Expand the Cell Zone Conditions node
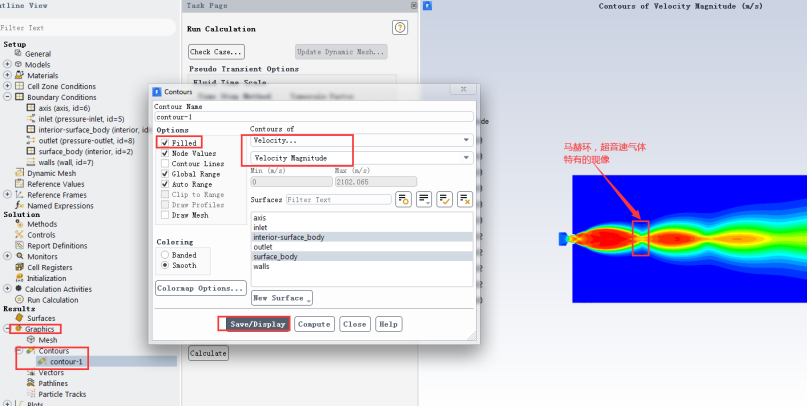Viewport: 807px width, 406px height. coord(7,86)
